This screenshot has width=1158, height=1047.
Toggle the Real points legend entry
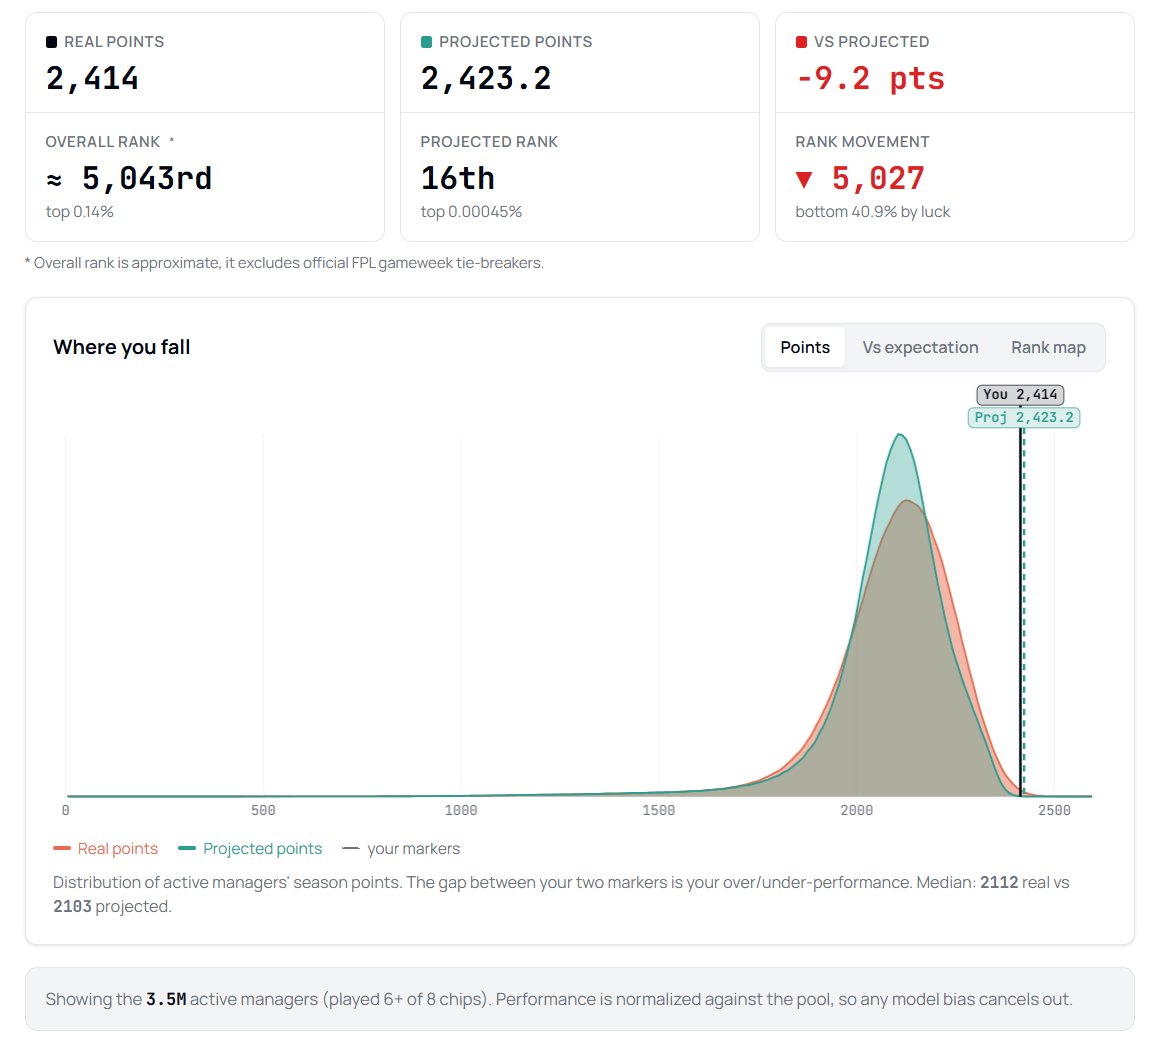[x=106, y=848]
